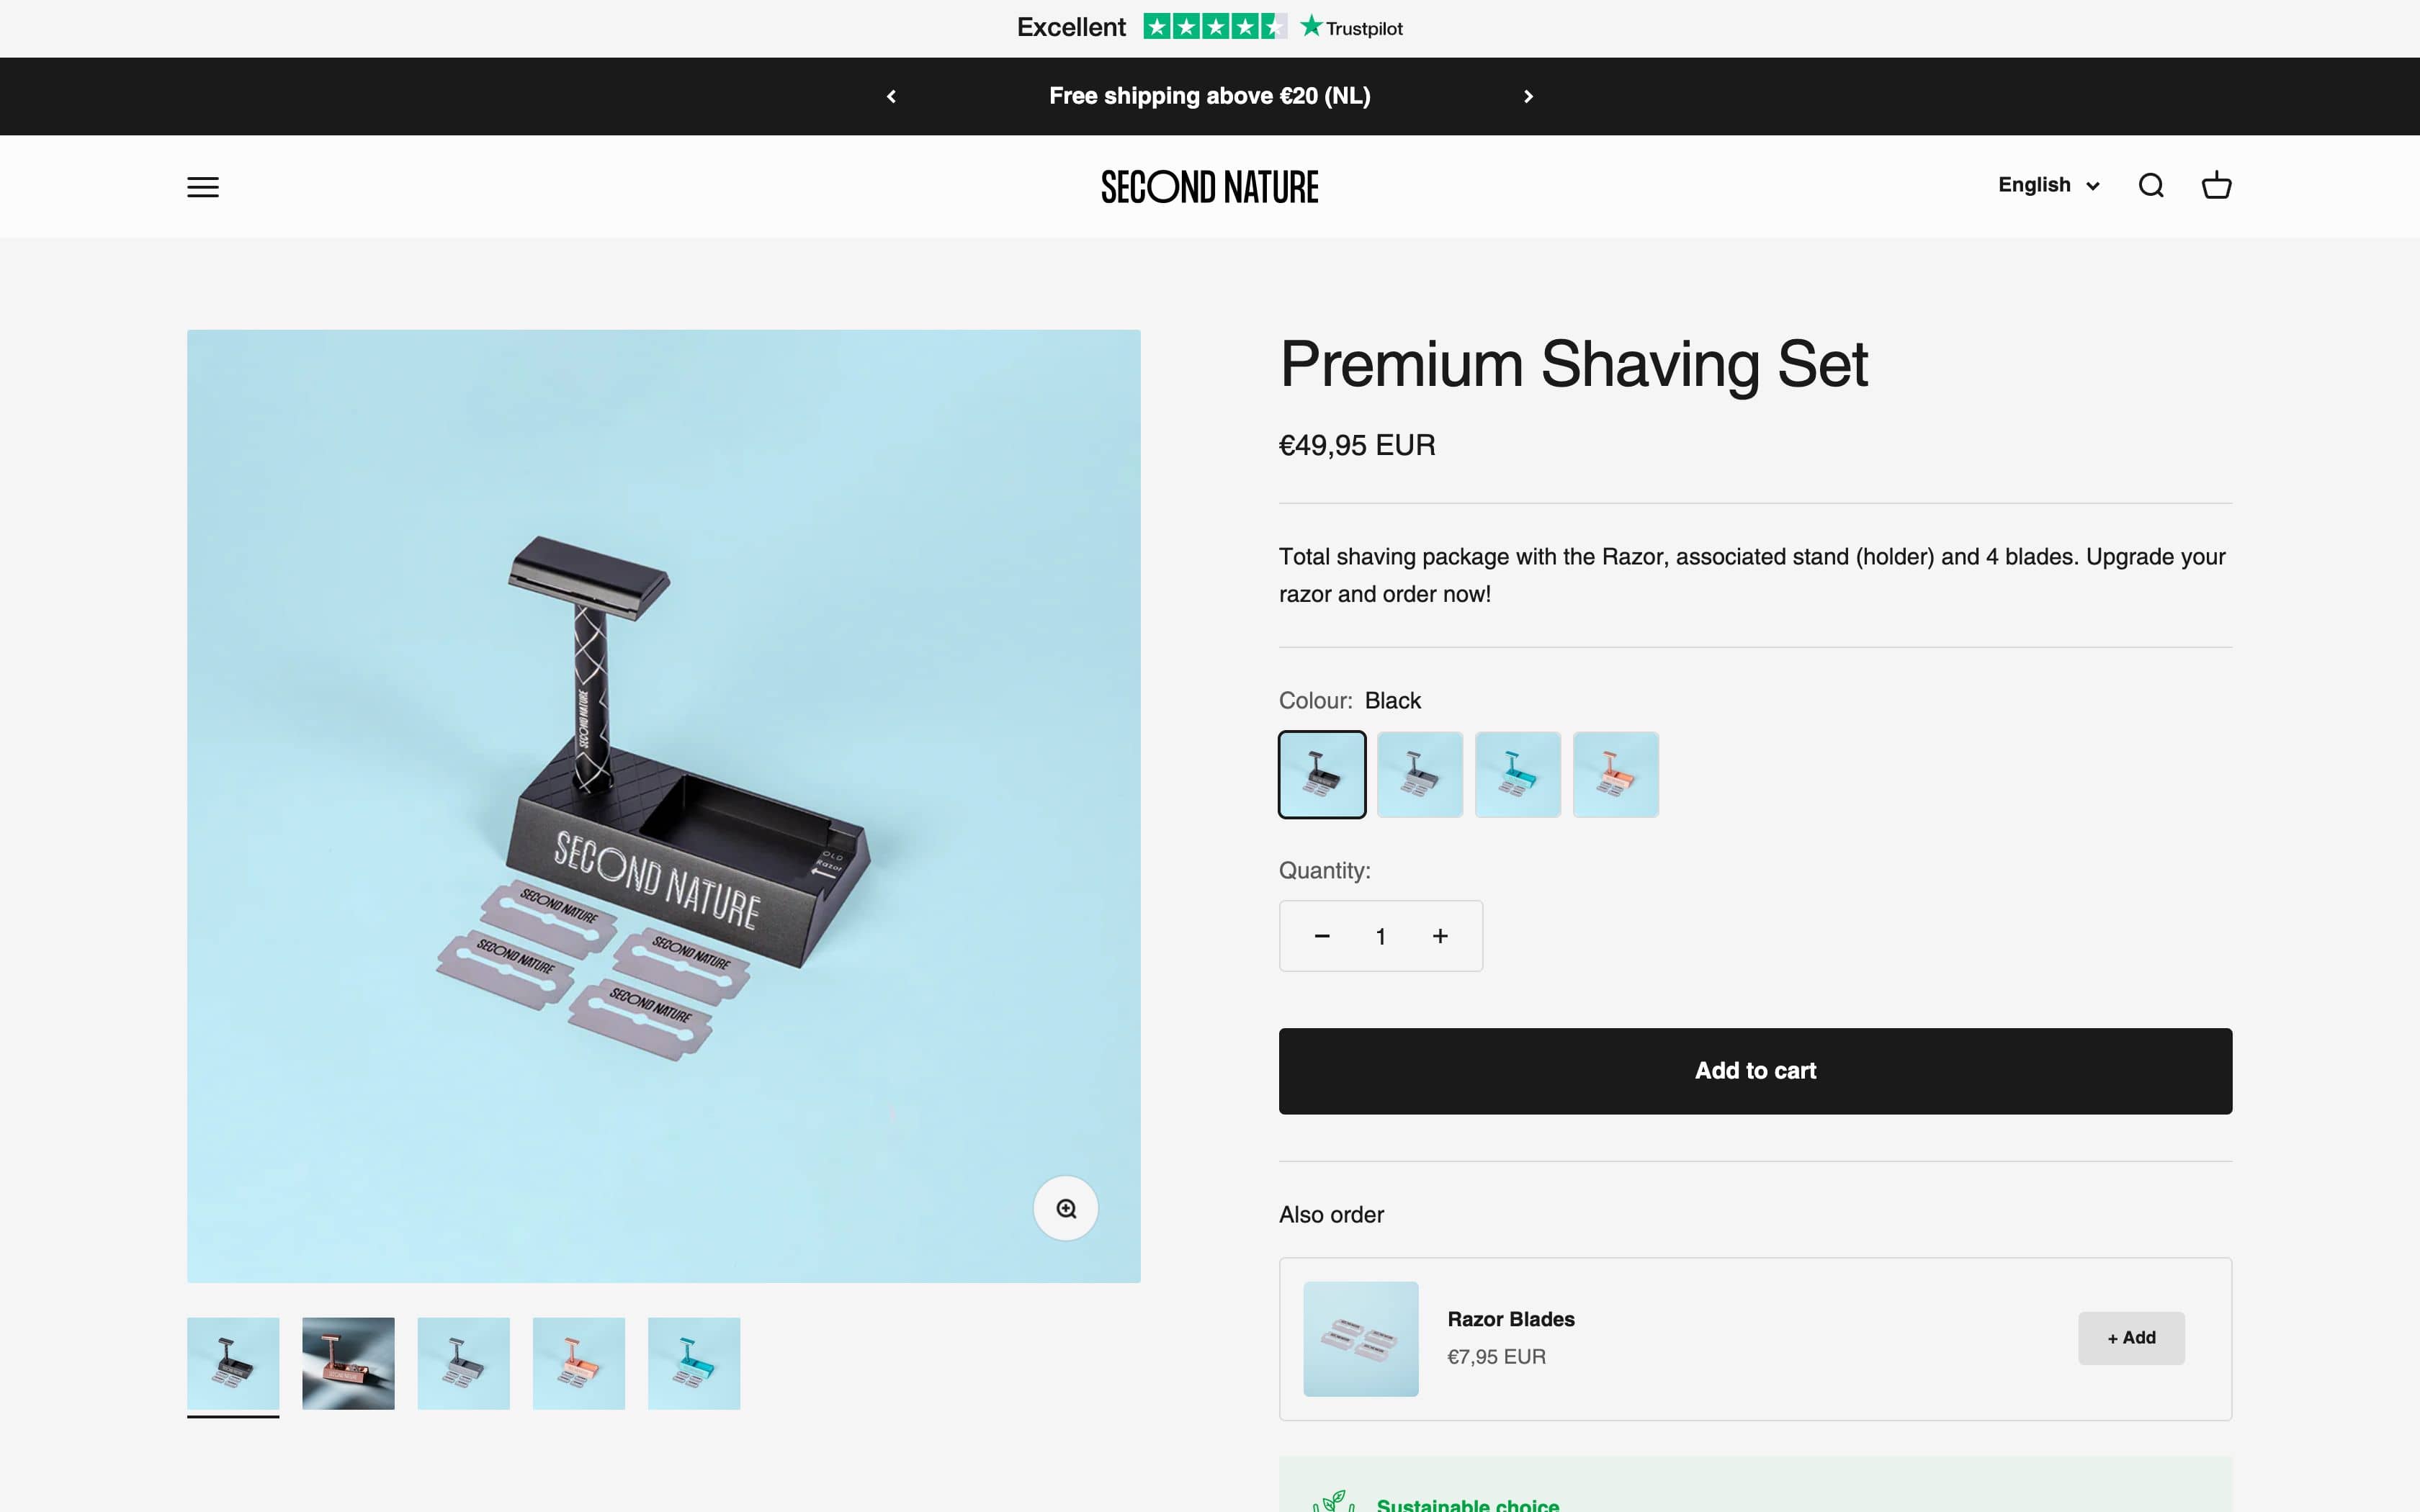View the turquoise razor gallery thumbnail

tap(694, 1363)
